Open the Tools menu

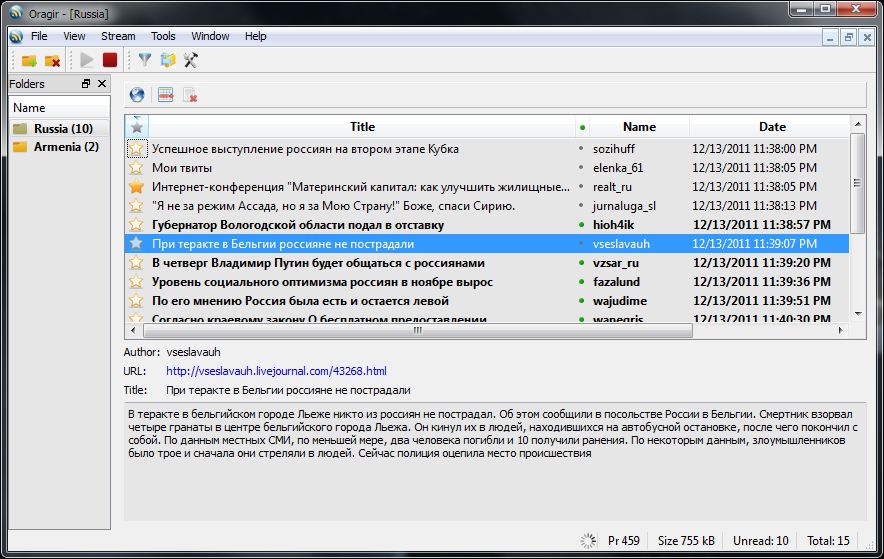(163, 36)
